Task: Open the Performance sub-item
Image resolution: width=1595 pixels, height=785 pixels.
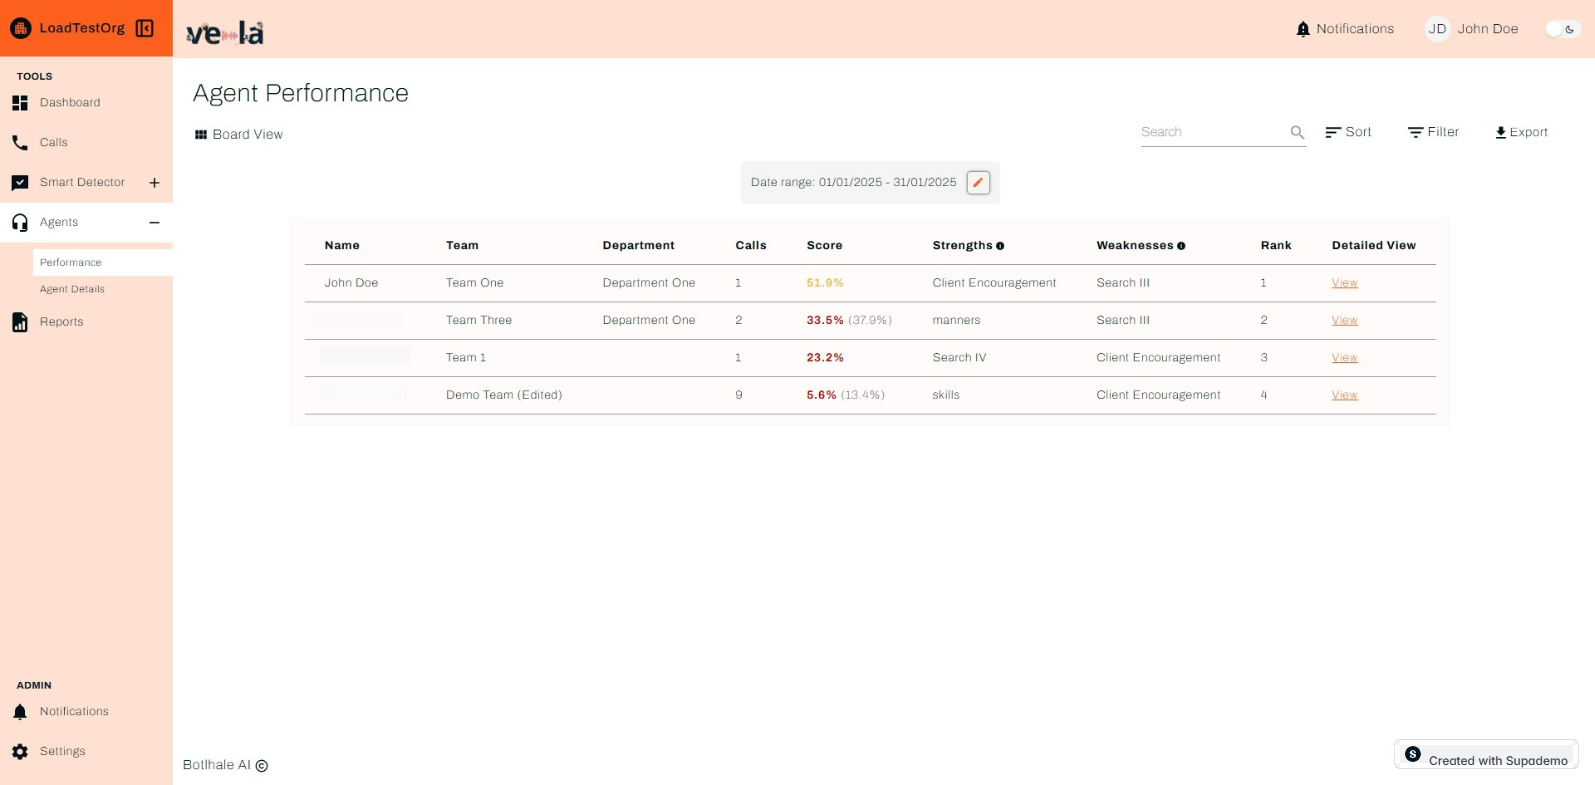Action: click(x=102, y=262)
